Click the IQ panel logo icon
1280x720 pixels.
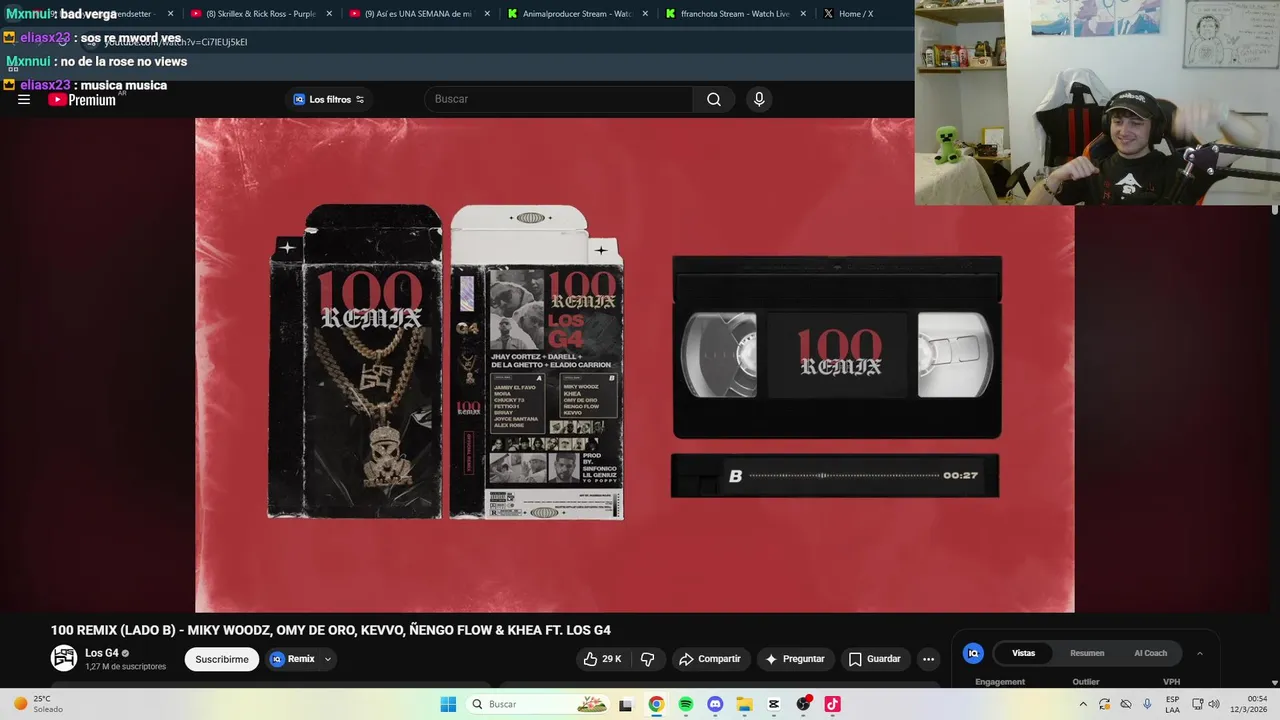[x=973, y=653]
